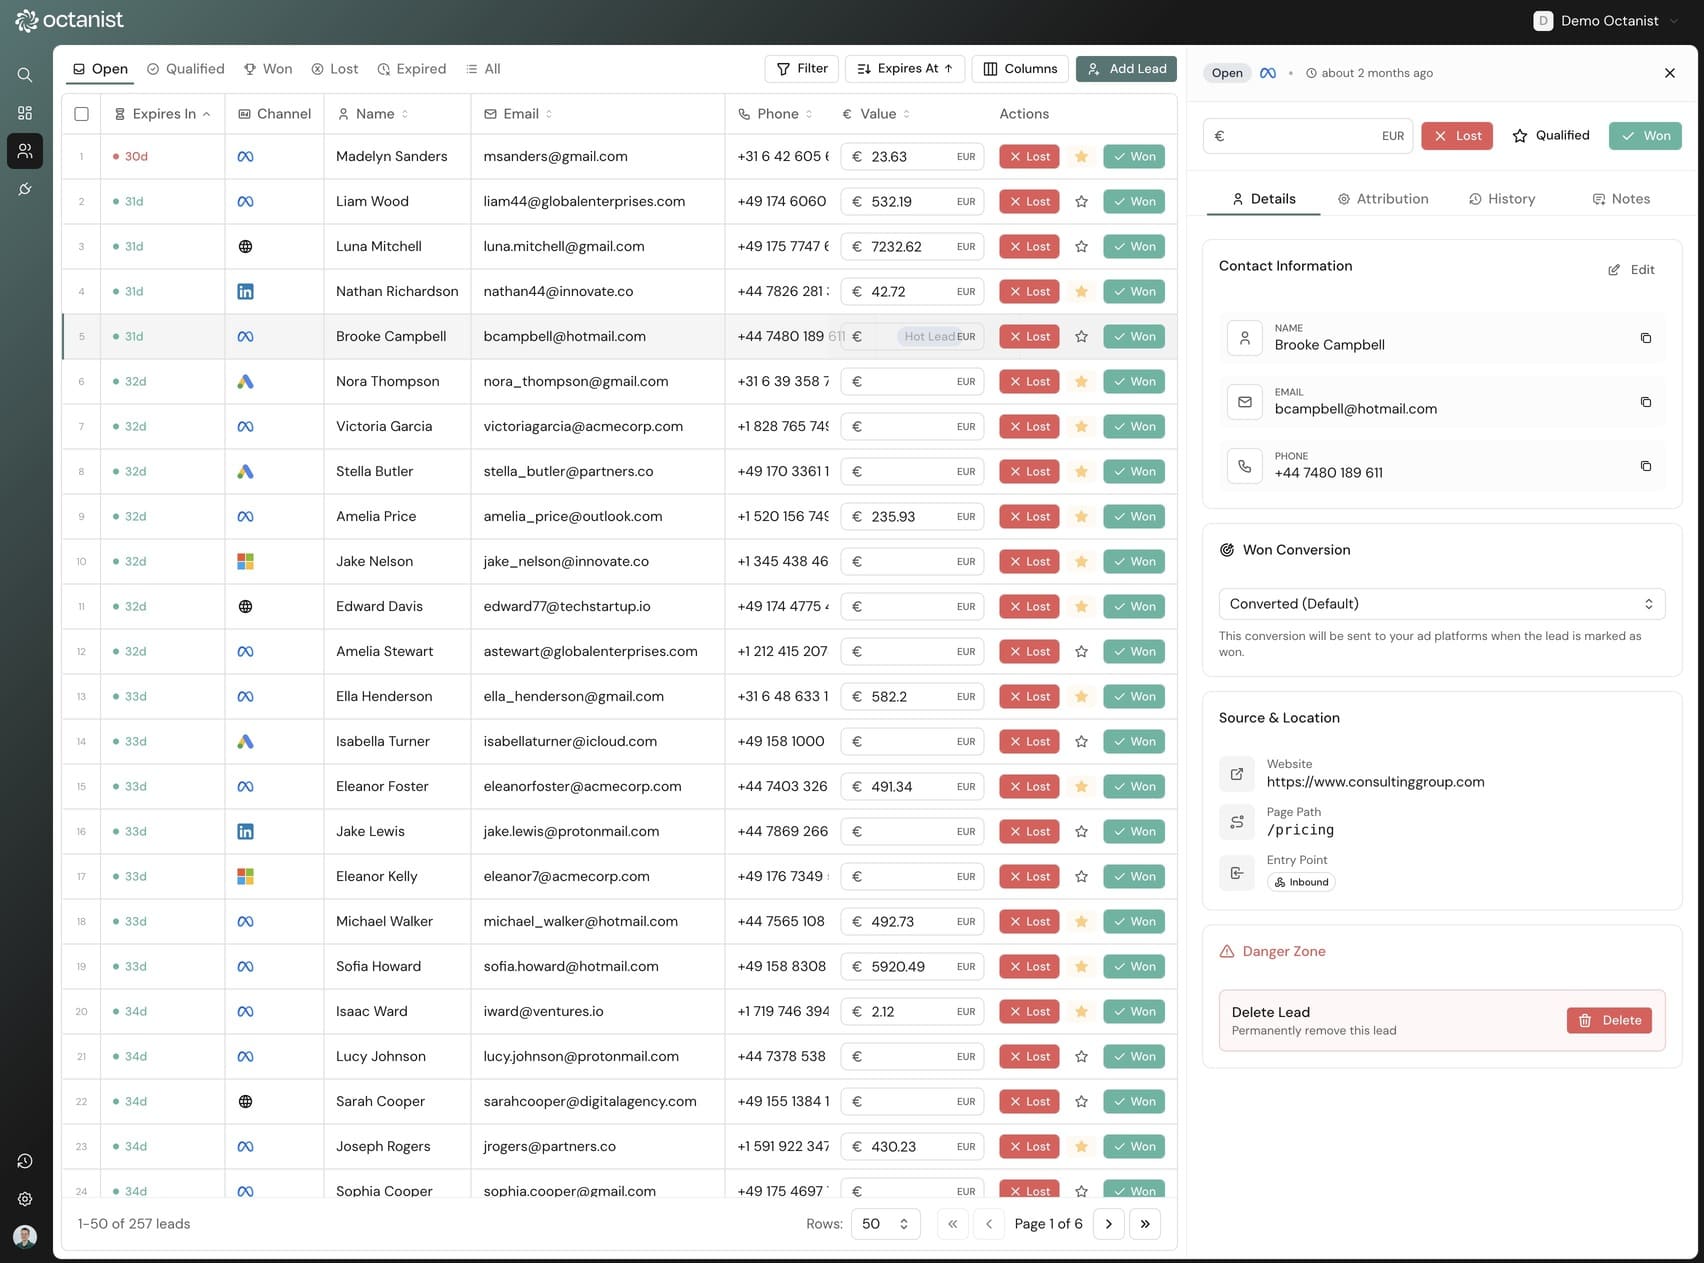The width and height of the screenshot is (1704, 1263).
Task: Open the integrations plug icon in sidebar
Action: point(25,189)
